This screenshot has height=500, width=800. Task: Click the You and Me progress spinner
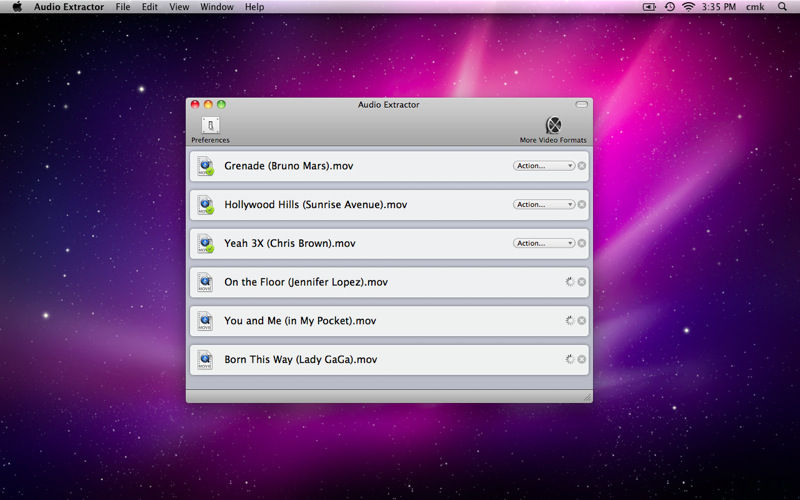click(x=570, y=320)
